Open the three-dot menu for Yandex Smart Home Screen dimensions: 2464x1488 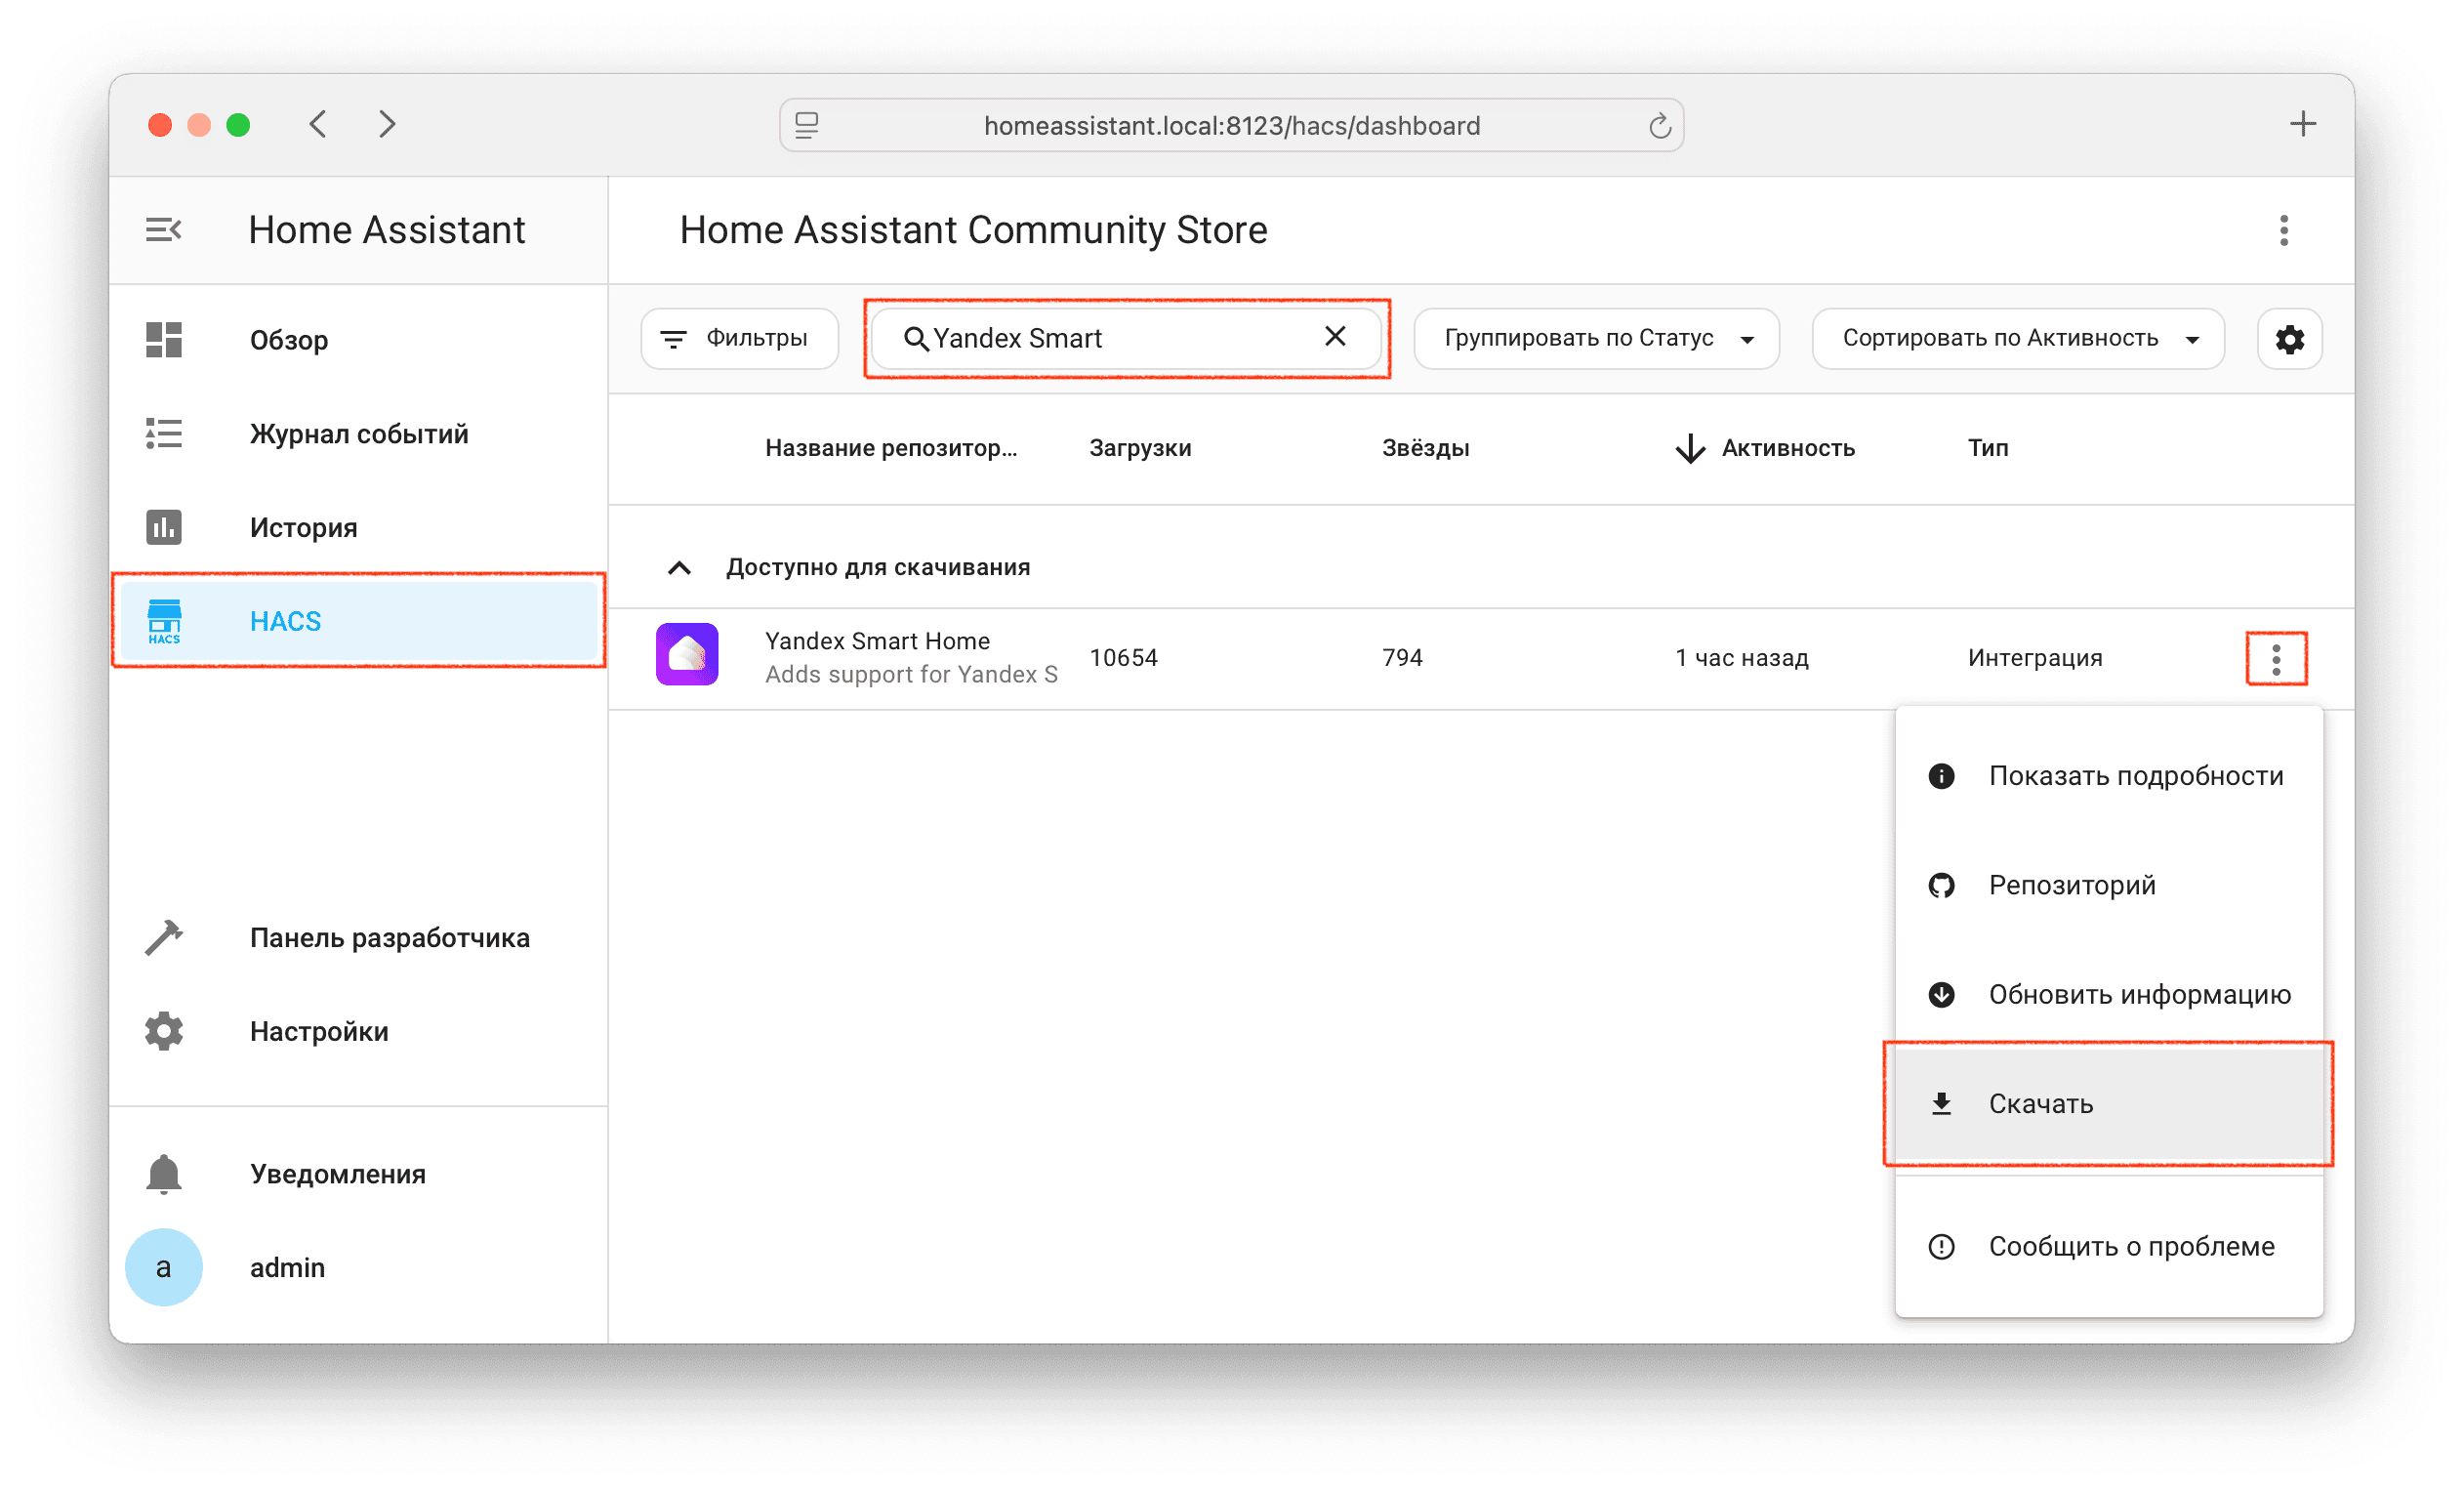pyautogui.click(x=2275, y=659)
